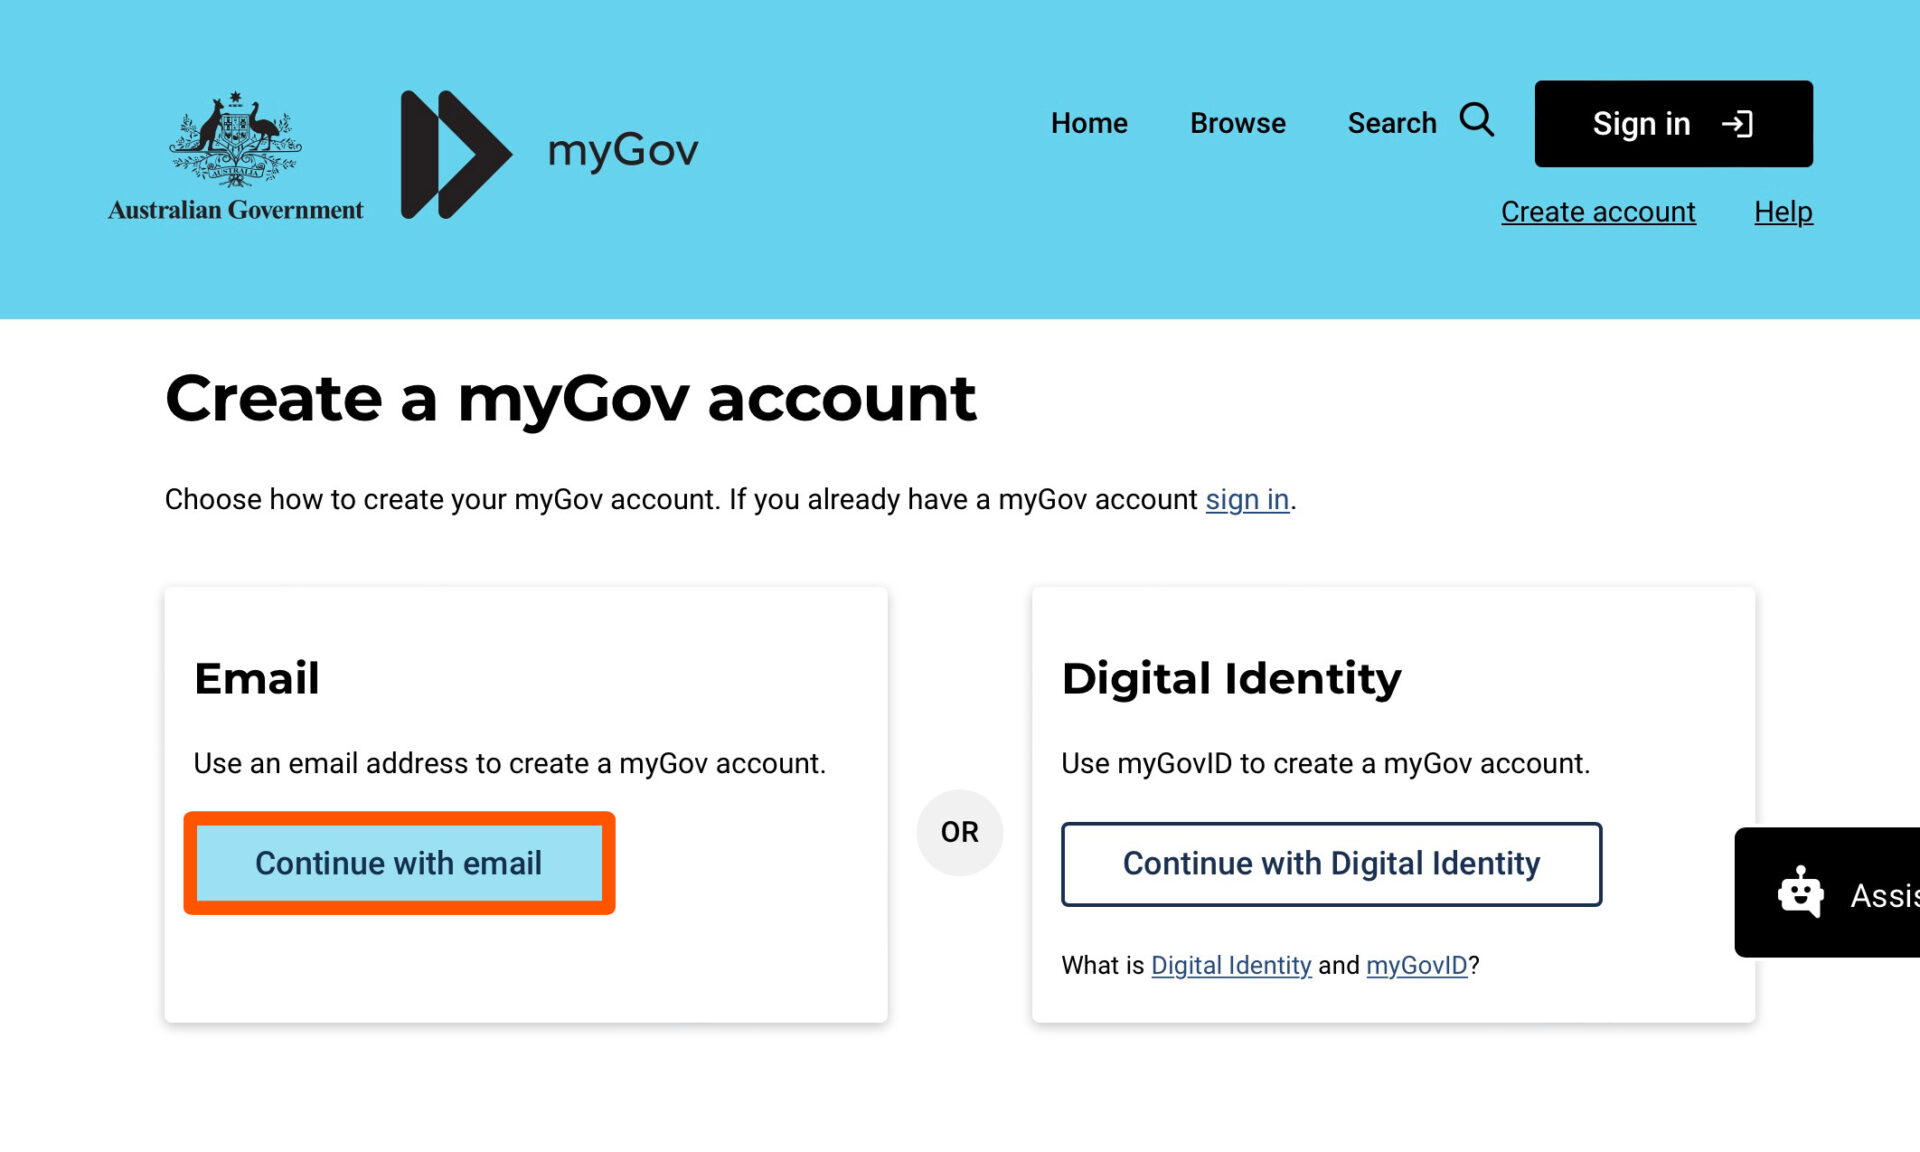Image resolution: width=1920 pixels, height=1152 pixels.
Task: Click the arrow icon inside Sign in button
Action: coord(1740,123)
